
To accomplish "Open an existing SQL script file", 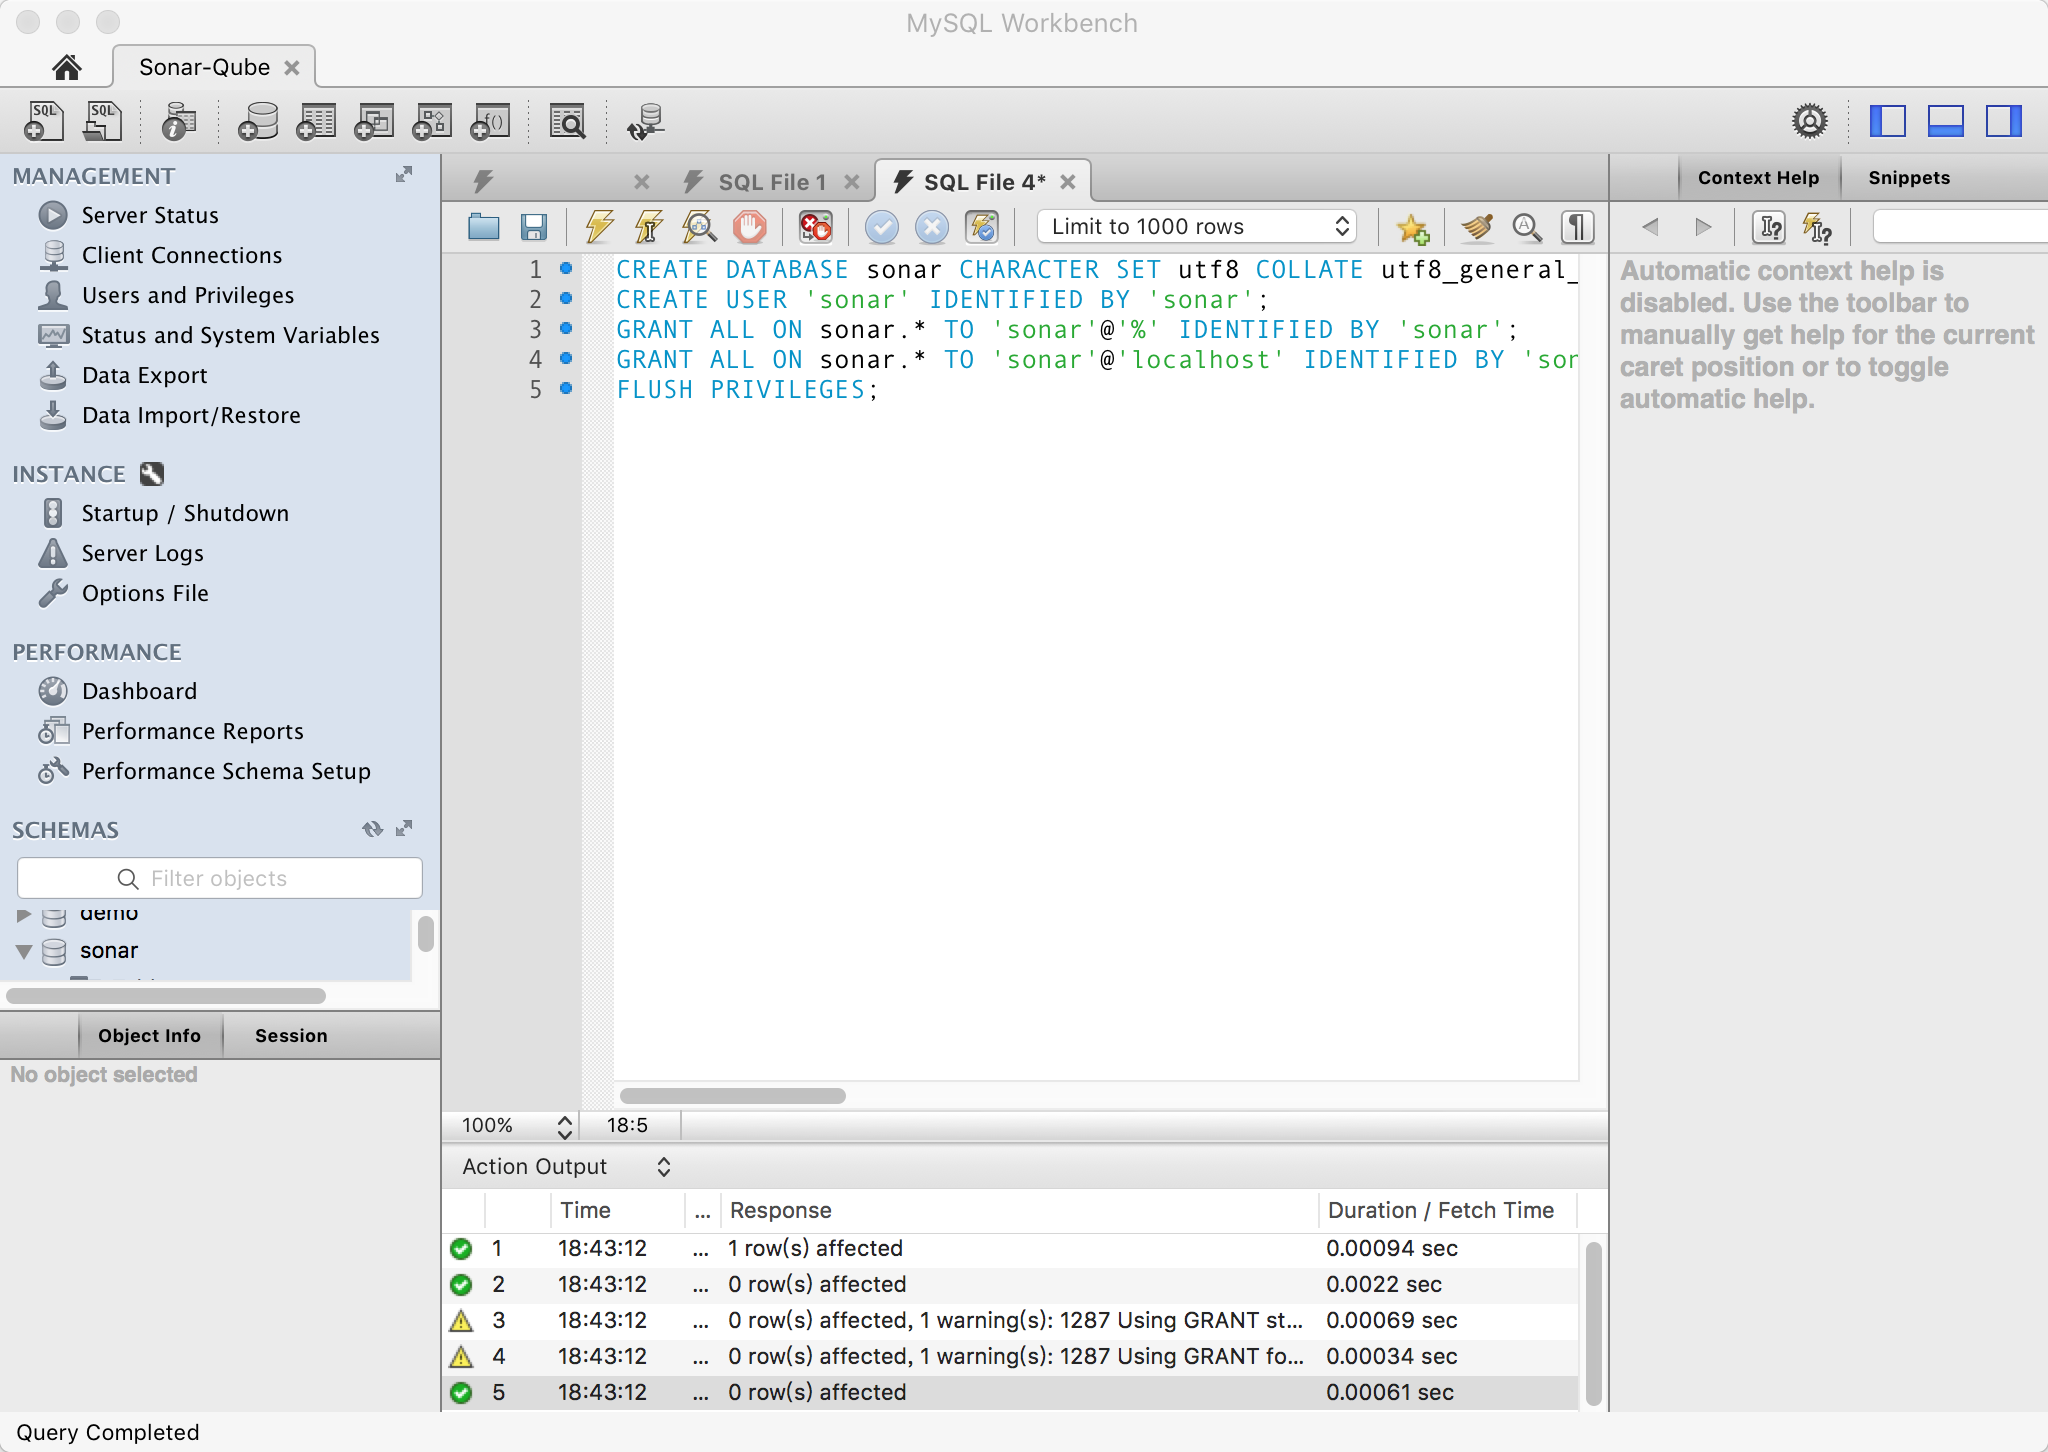I will [x=102, y=122].
